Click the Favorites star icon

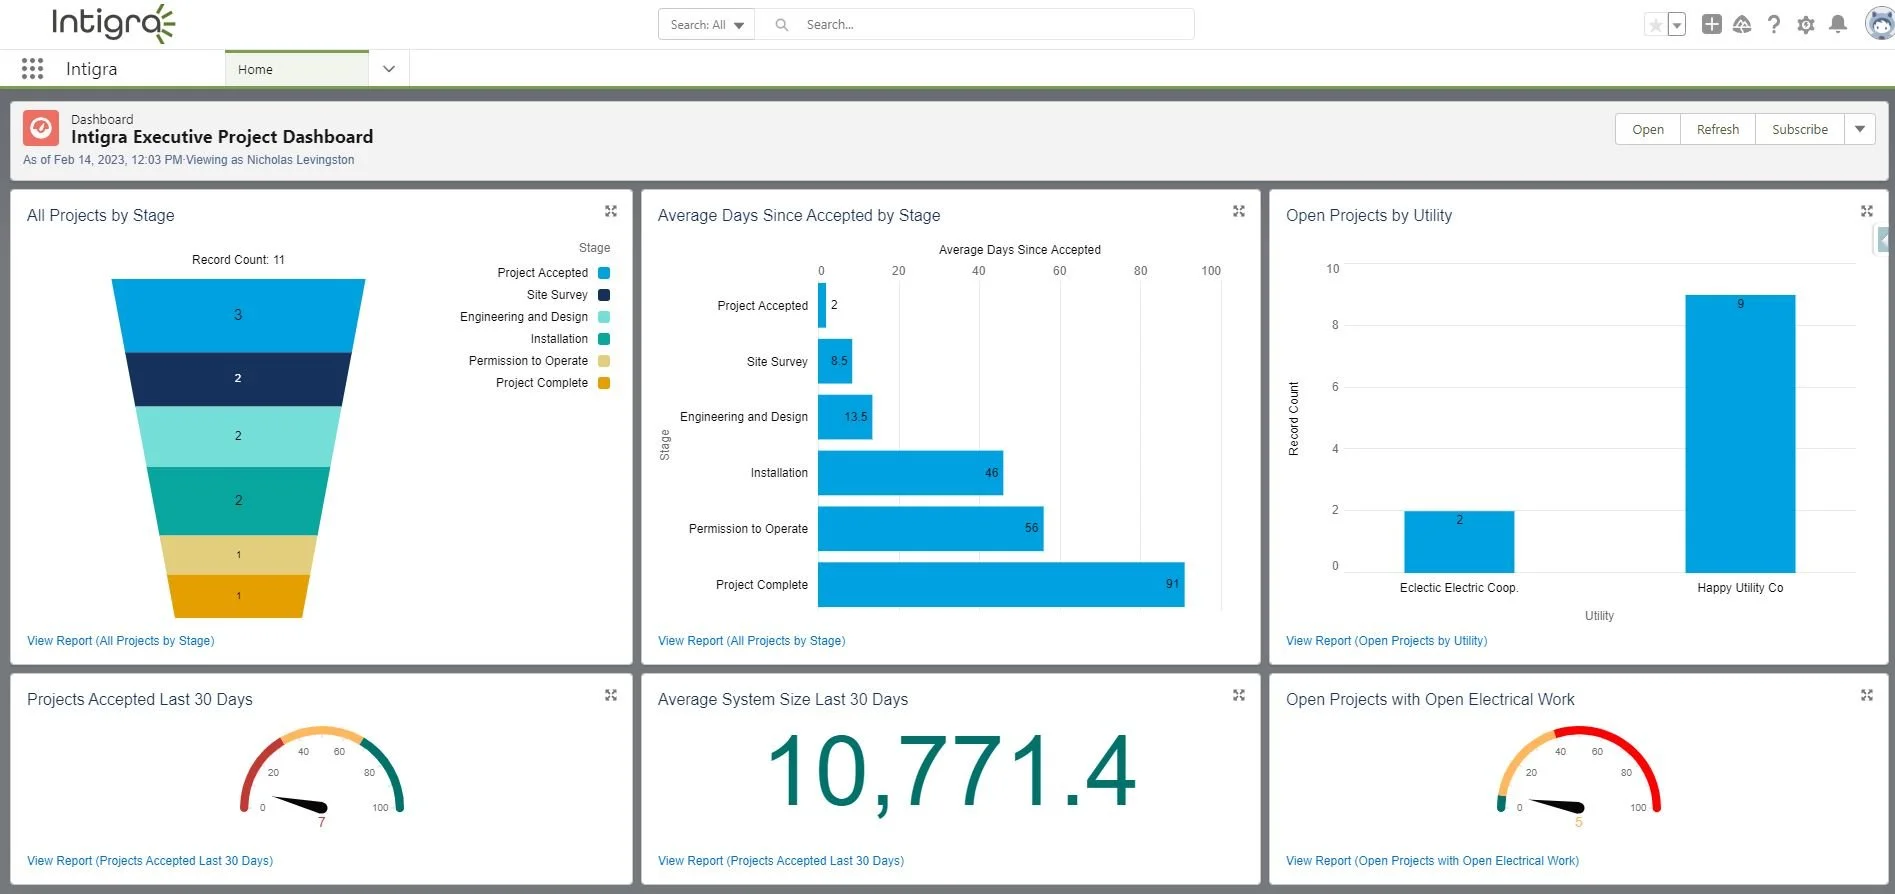pyautogui.click(x=1655, y=25)
